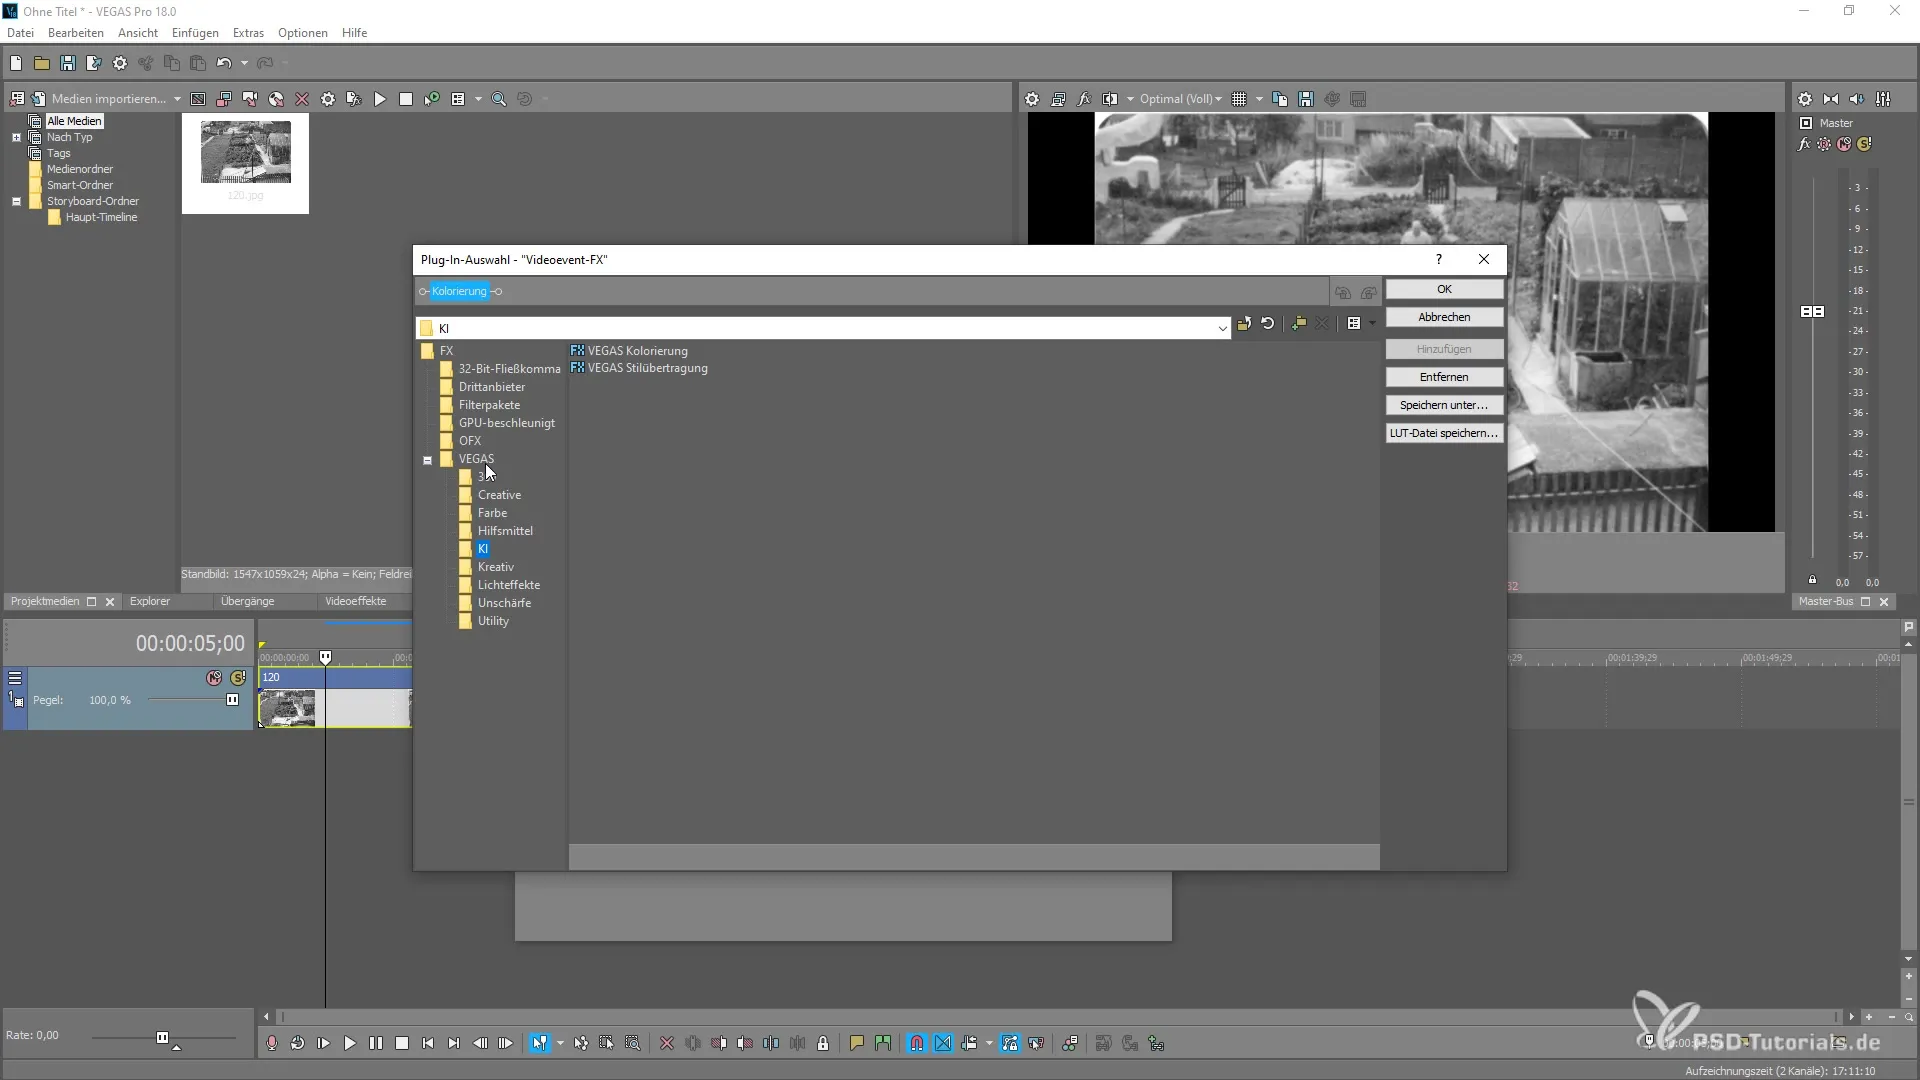Click the Entfernen button
This screenshot has height=1080, width=1920.
1443,377
